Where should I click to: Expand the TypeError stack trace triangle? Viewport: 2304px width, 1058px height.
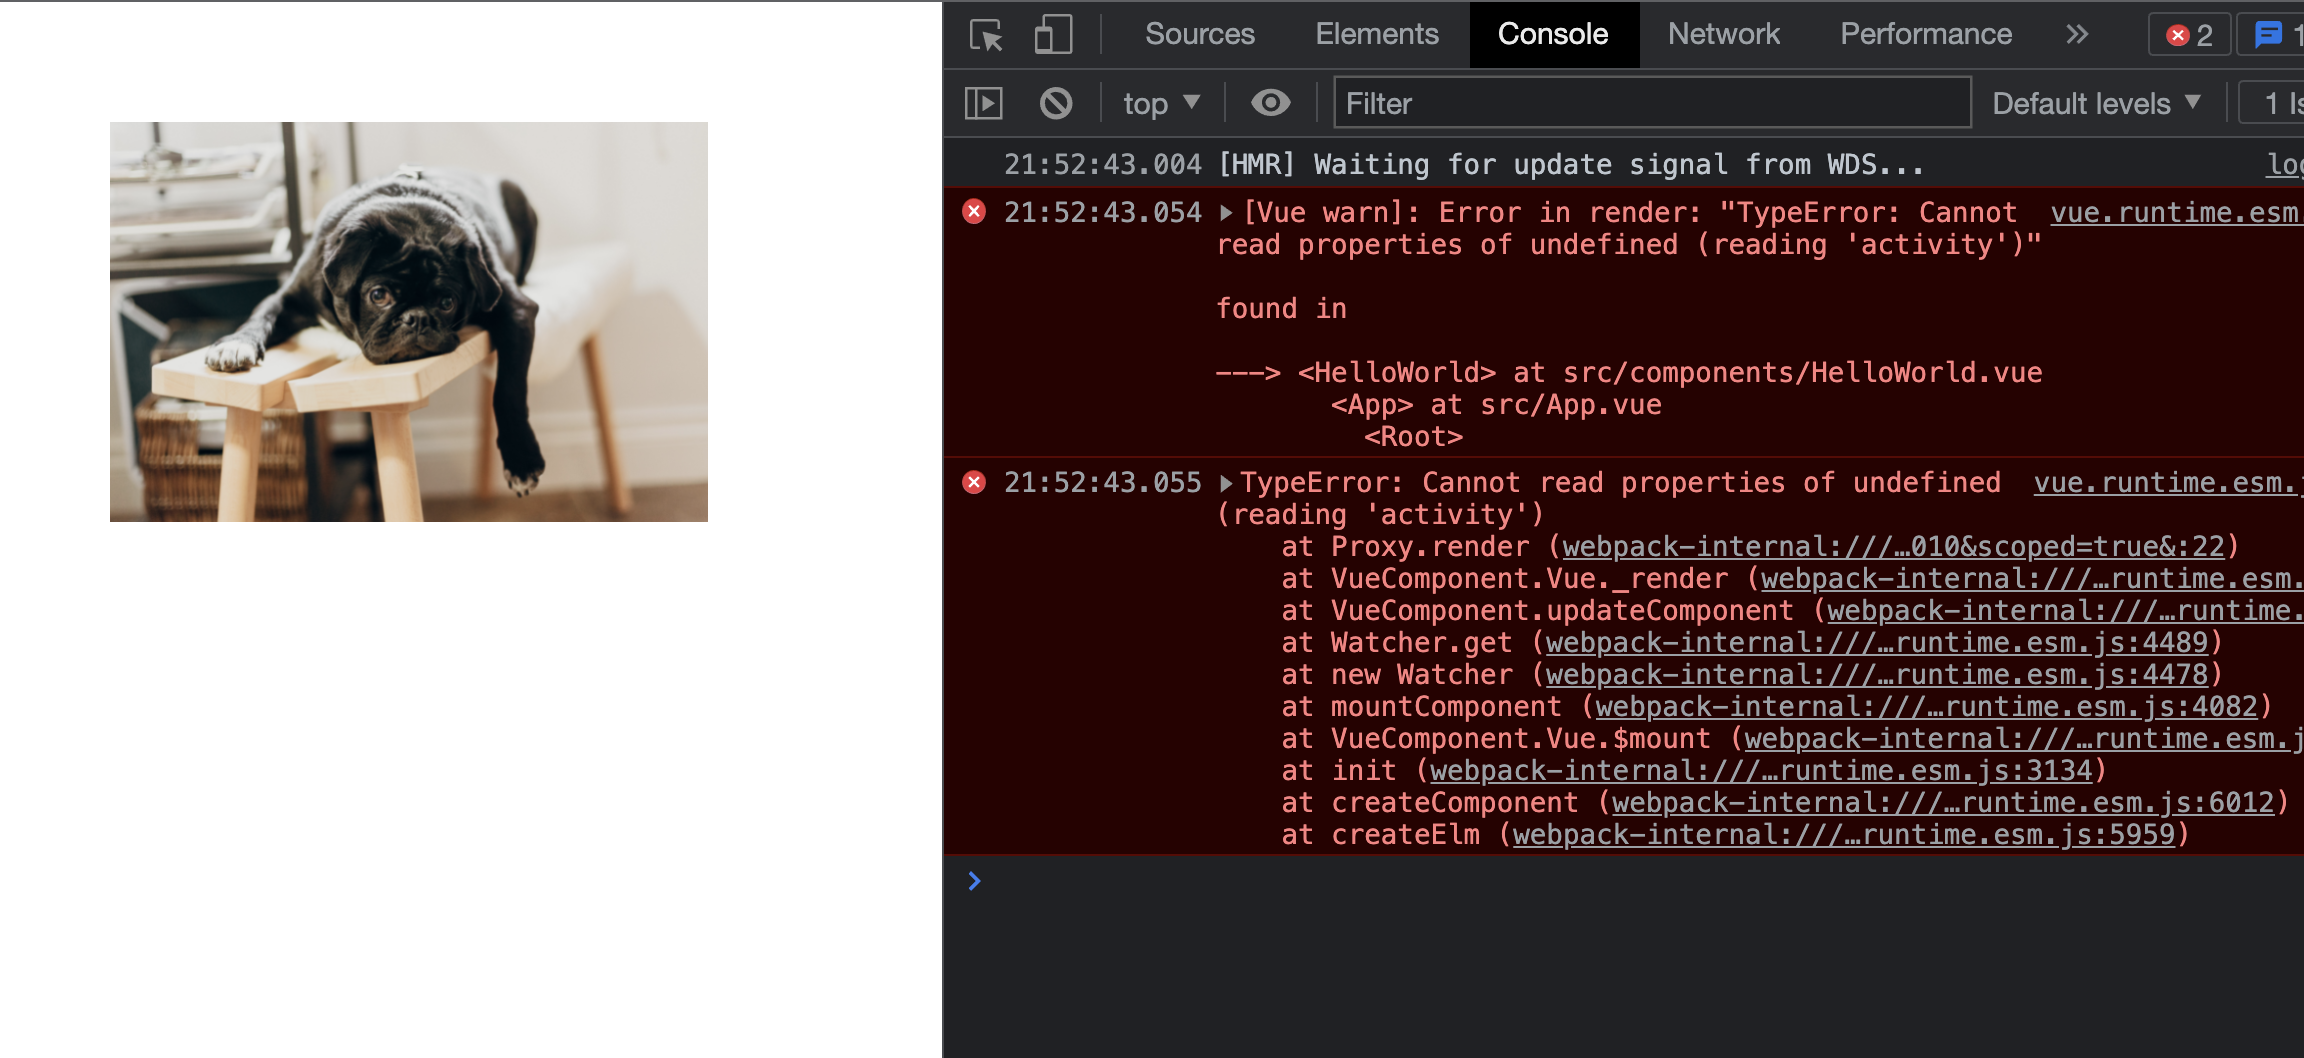[x=1226, y=484]
